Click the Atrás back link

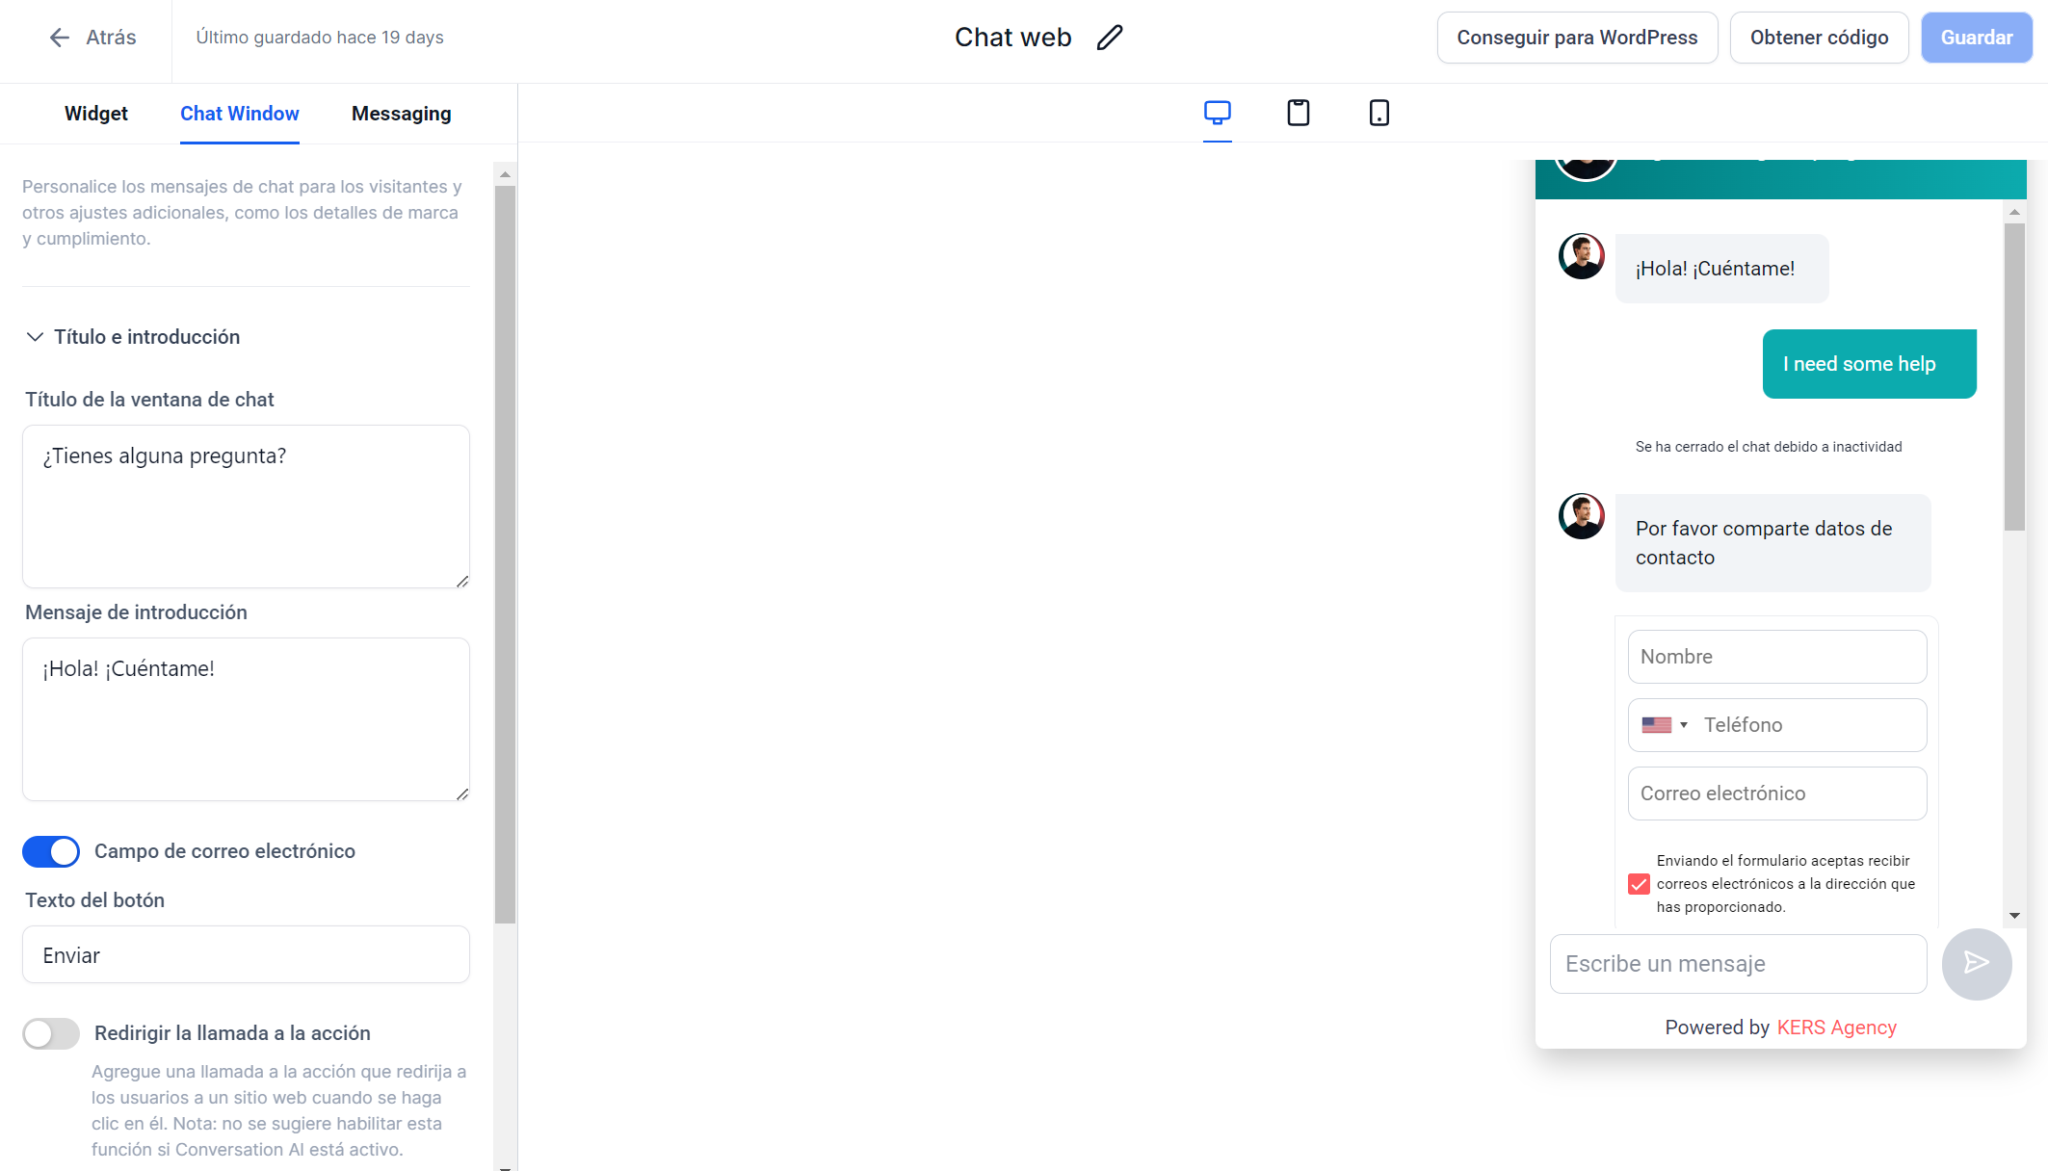click(x=92, y=38)
